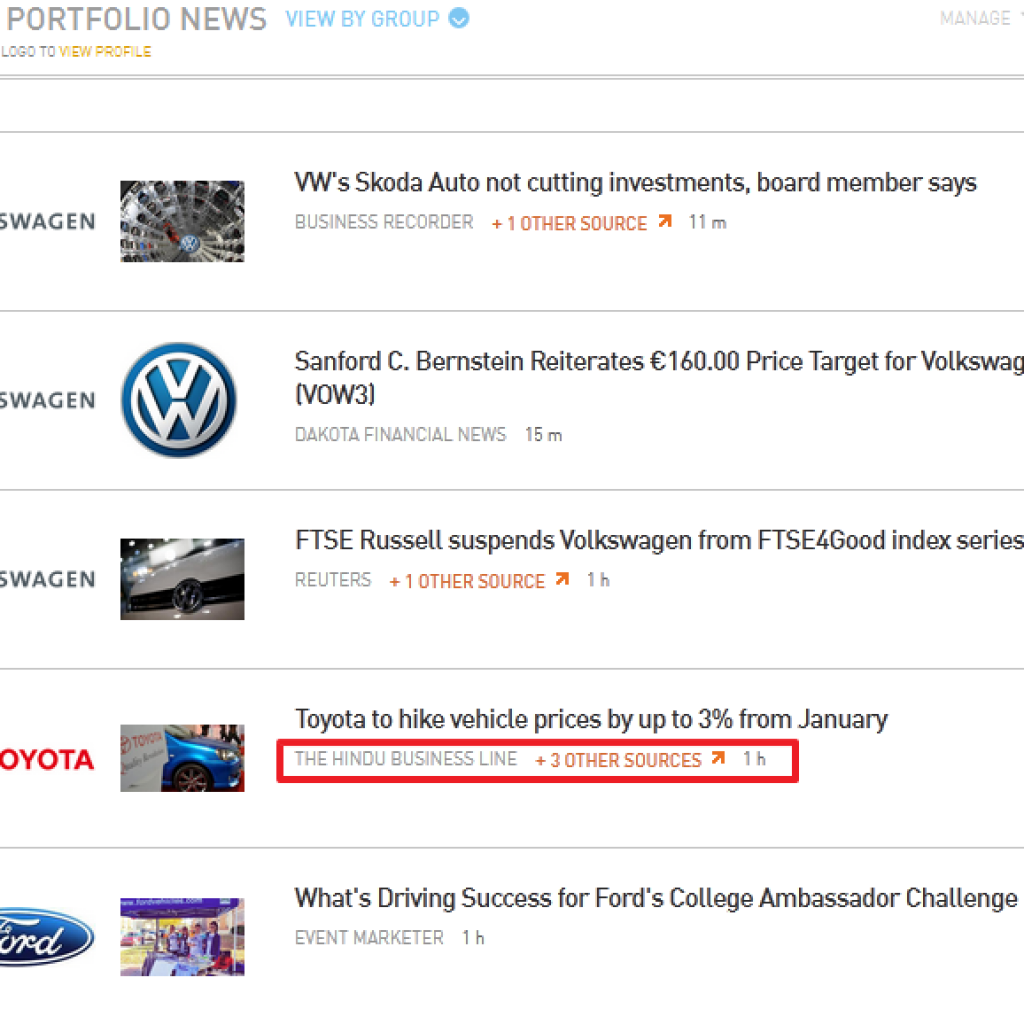
Task: Select The Hindu Business Line source
Action: tap(406, 759)
